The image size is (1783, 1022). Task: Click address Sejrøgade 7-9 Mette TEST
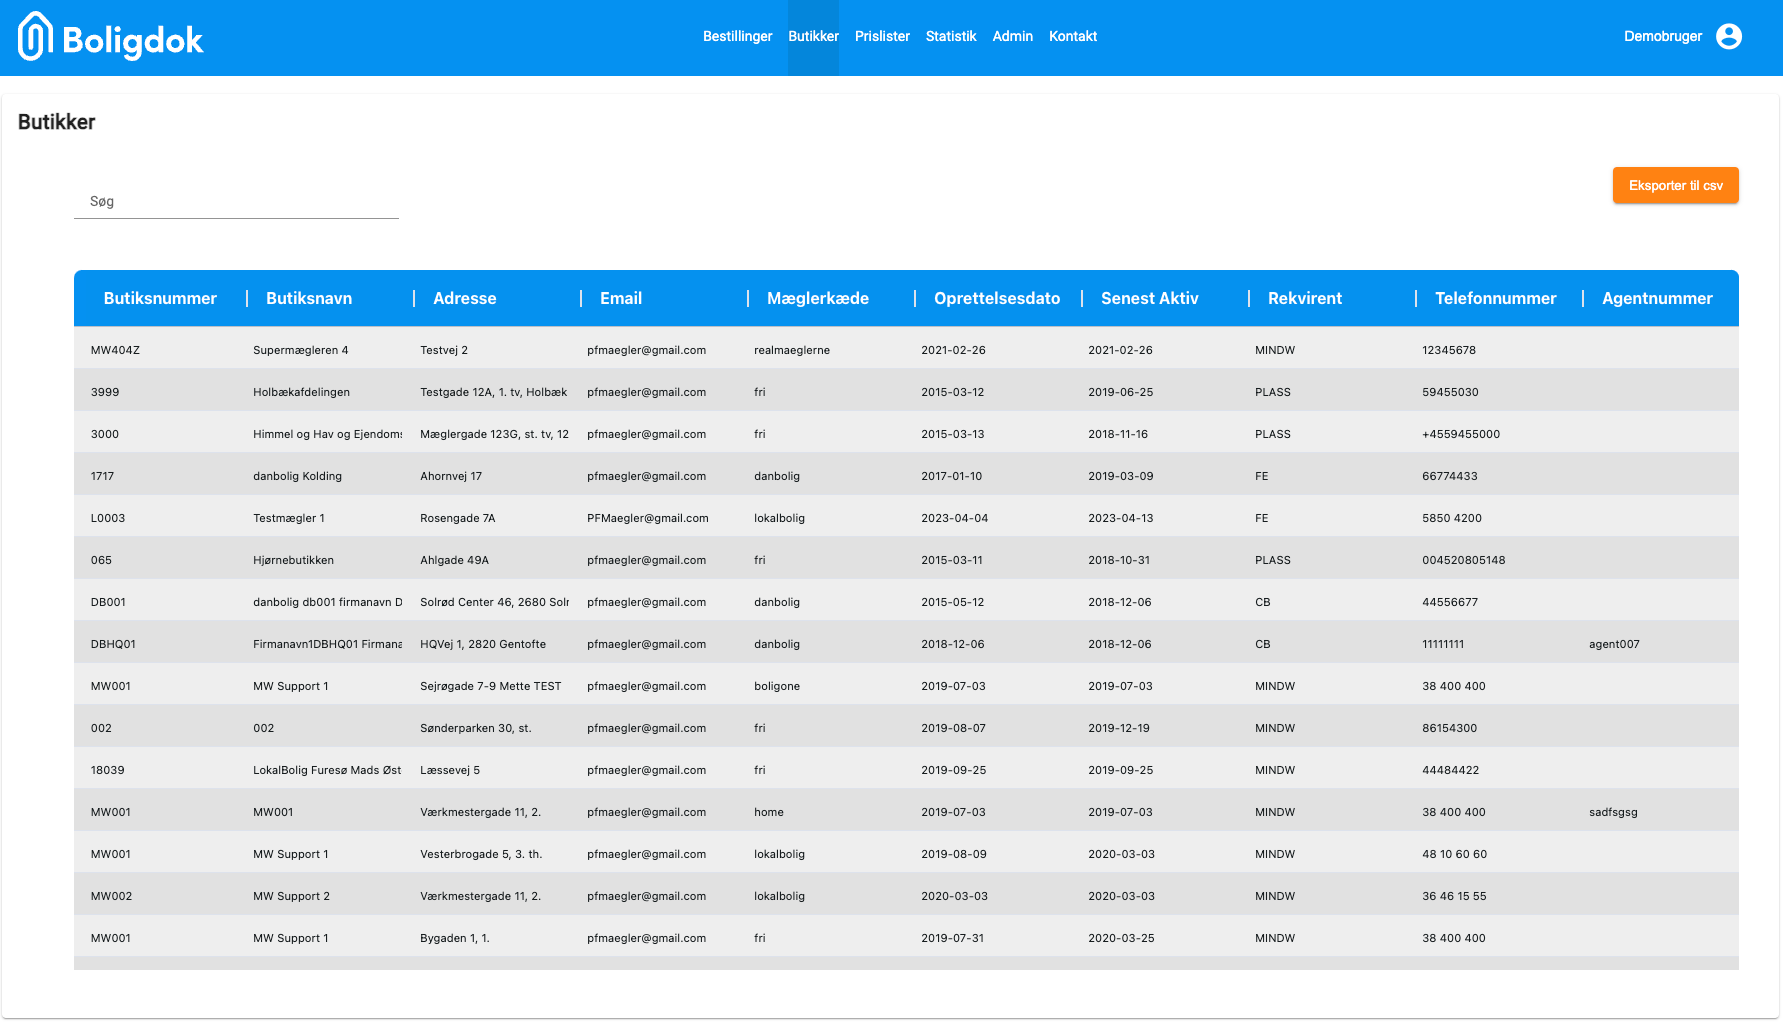pyautogui.click(x=491, y=686)
